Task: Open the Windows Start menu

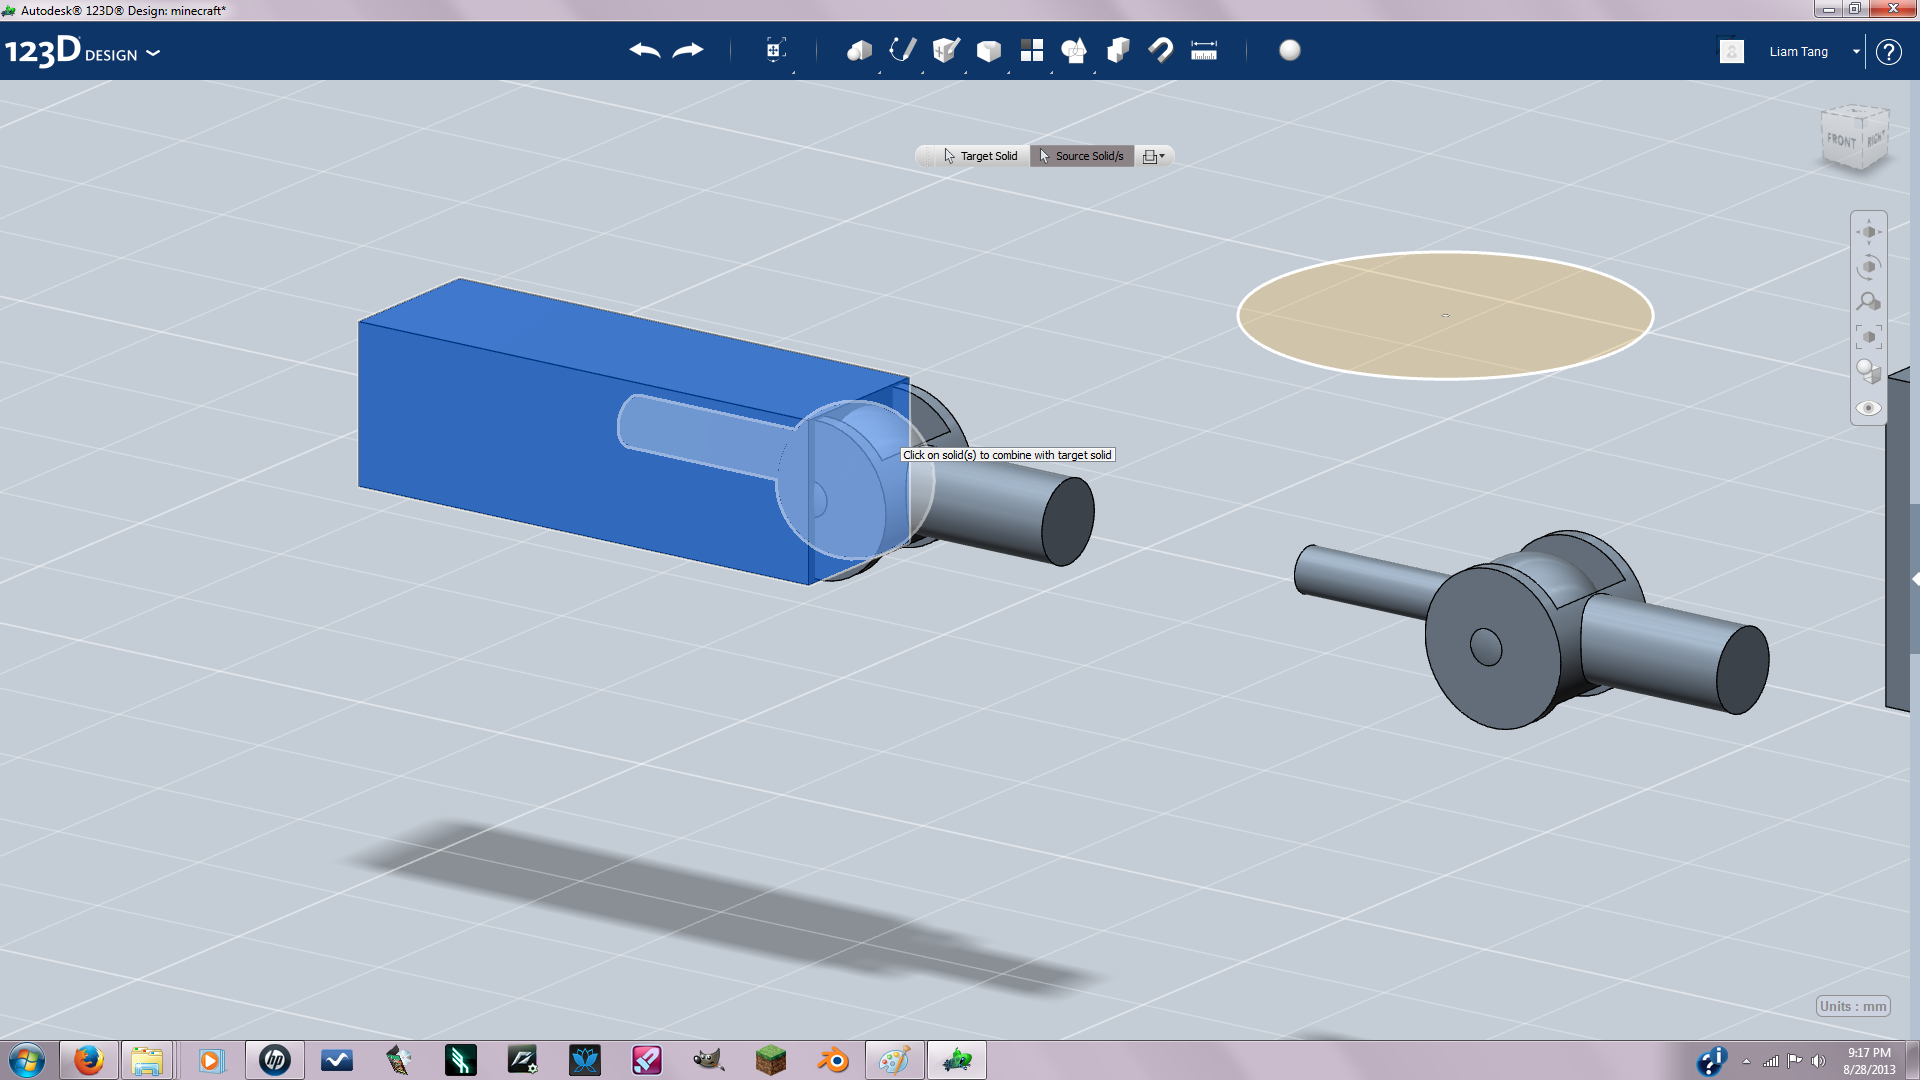Action: pyautogui.click(x=27, y=1060)
